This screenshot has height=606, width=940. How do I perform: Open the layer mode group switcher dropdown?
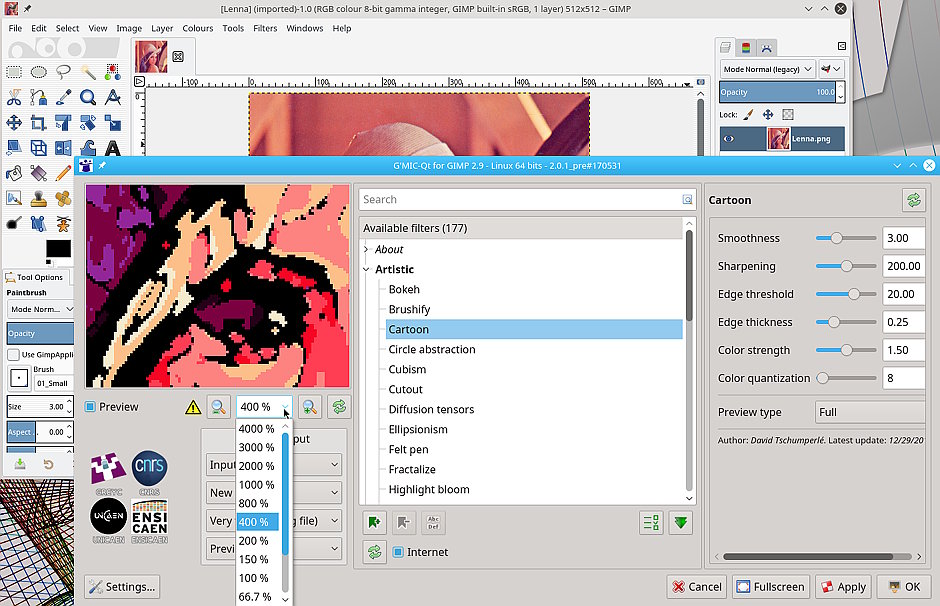click(831, 69)
